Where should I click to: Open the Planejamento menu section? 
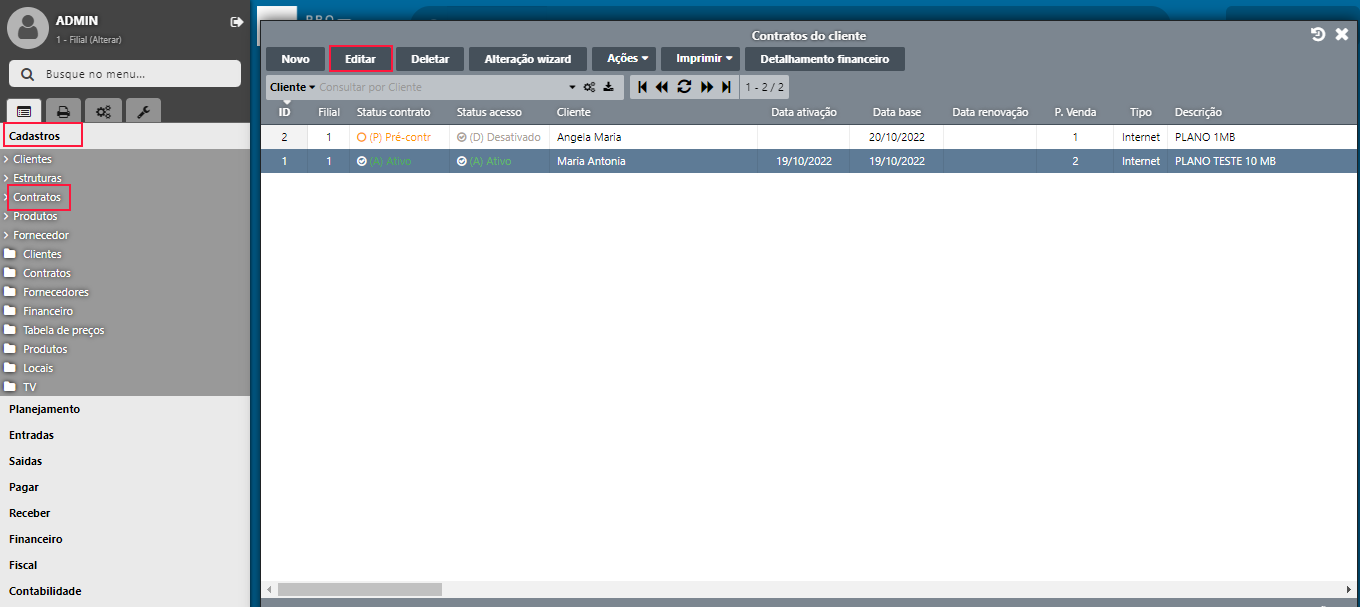pyautogui.click(x=44, y=409)
